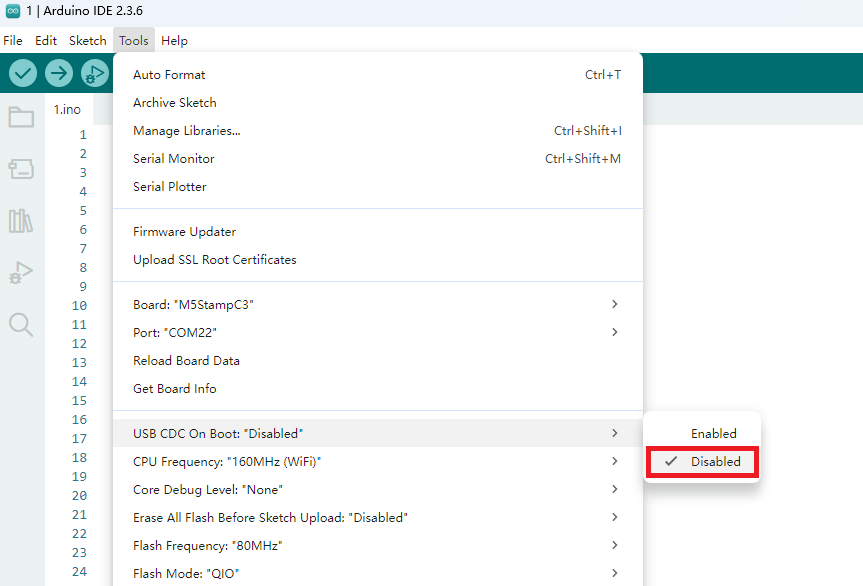Expand Core Debug Level "None" submenu
Screen dimensions: 863x586
(378, 490)
